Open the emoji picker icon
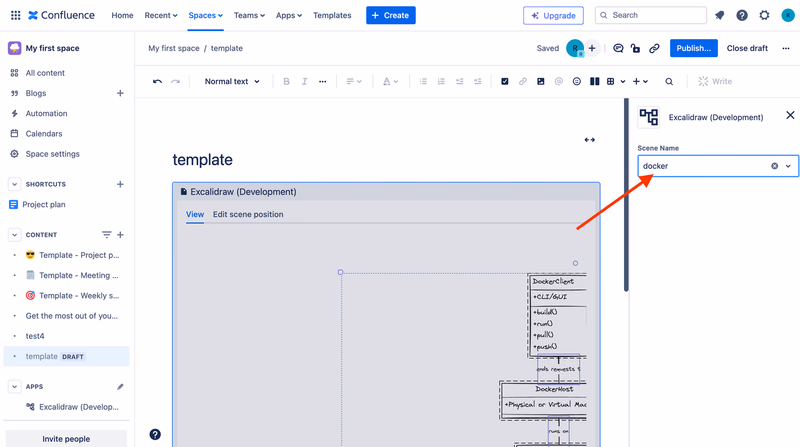Viewport: 800px width, 447px height. [577, 81]
